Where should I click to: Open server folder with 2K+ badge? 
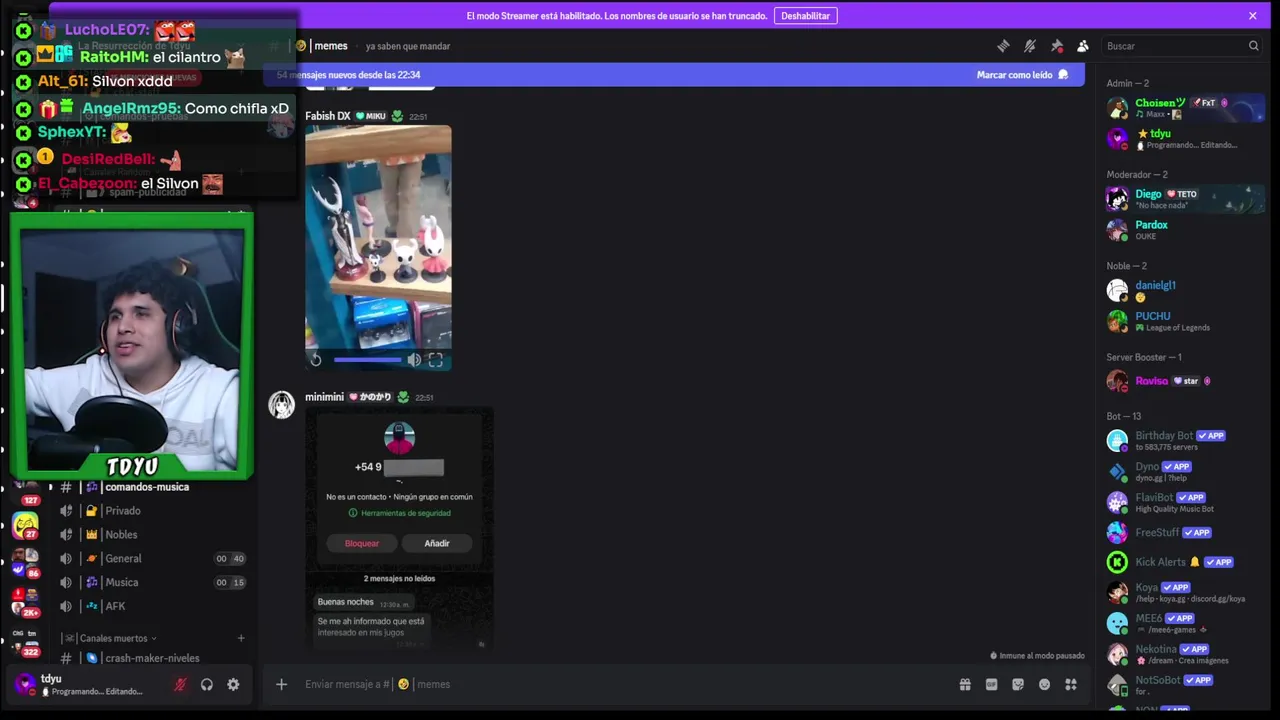pos(25,600)
